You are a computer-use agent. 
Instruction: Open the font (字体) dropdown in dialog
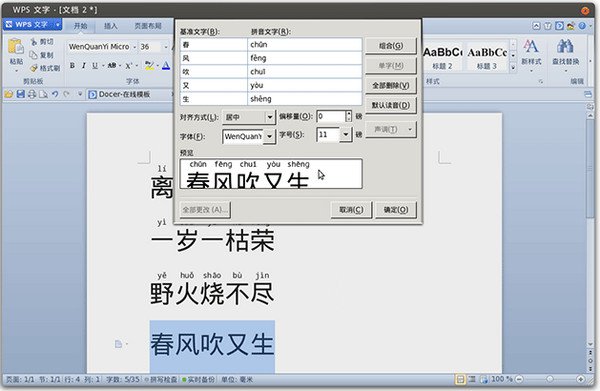click(x=269, y=136)
